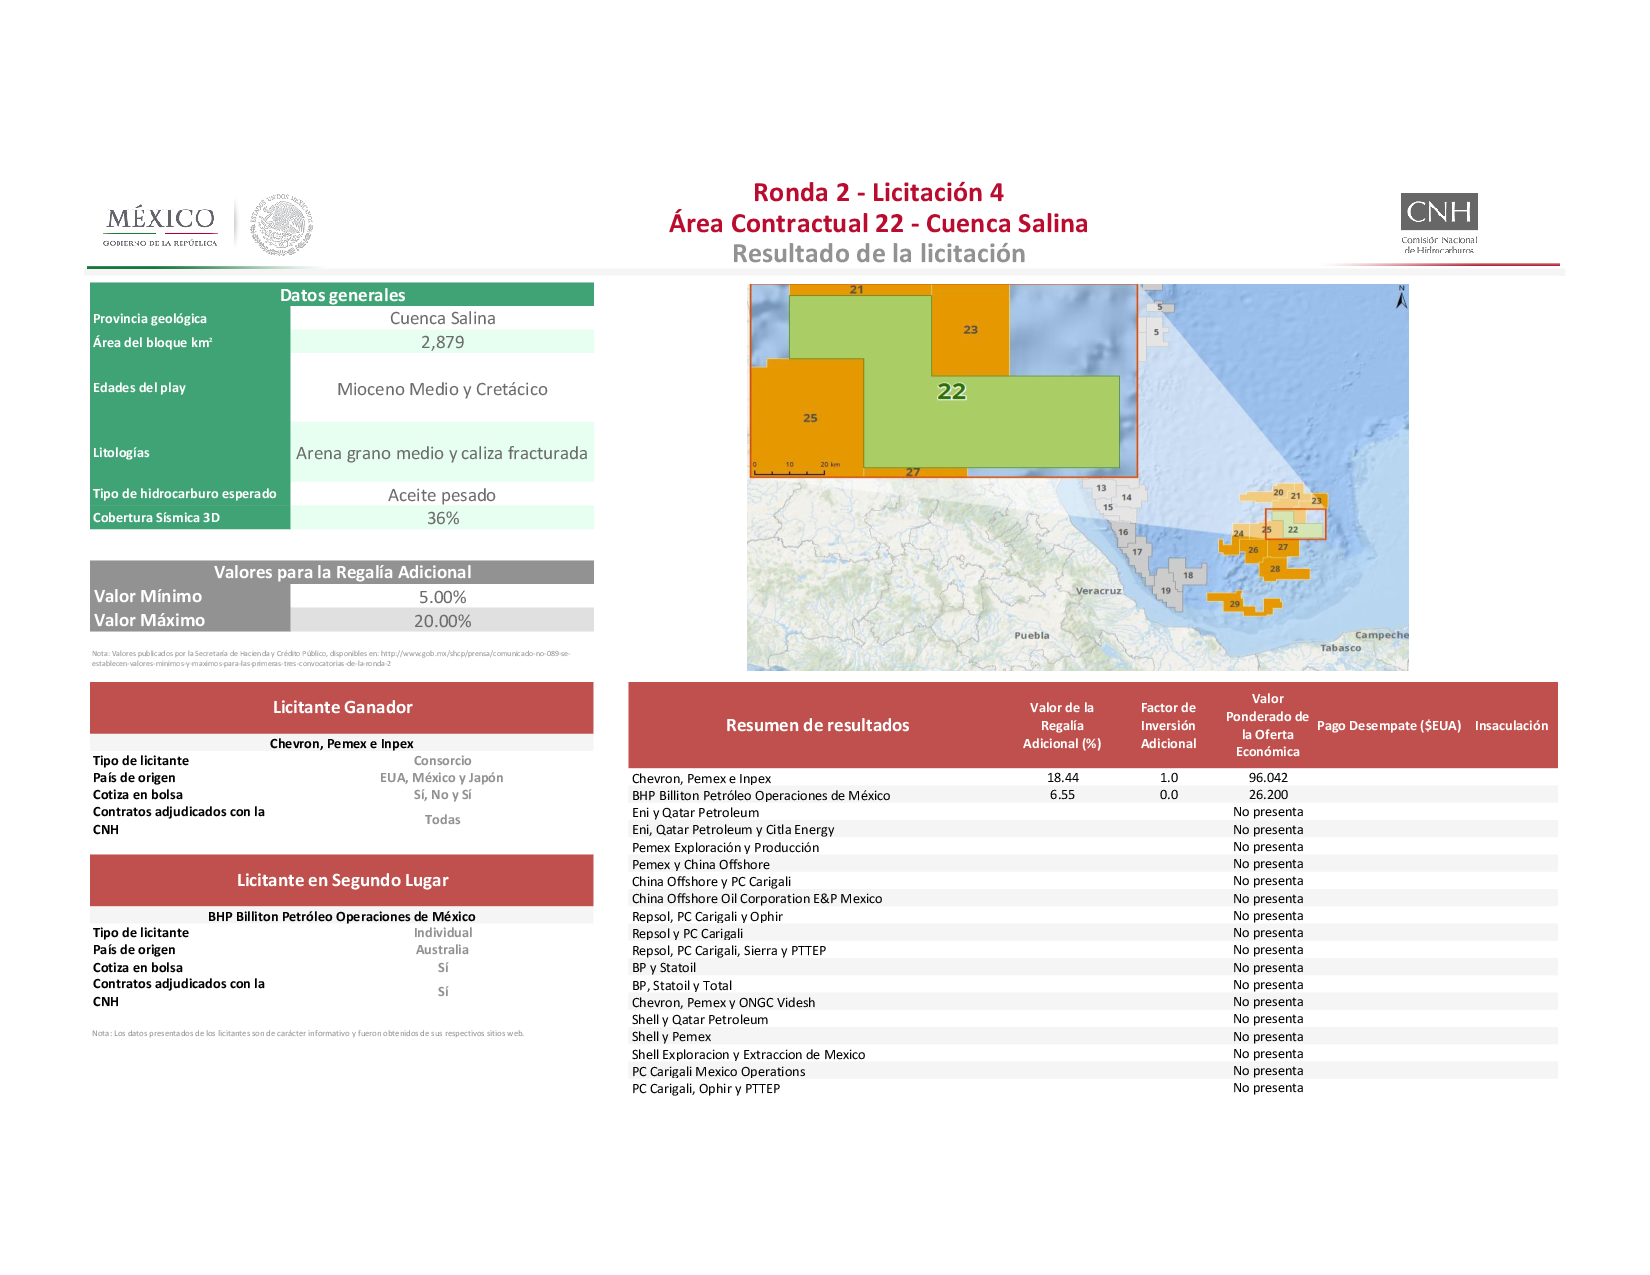Click 'Repsol y PC Carigali' row
1650x1275 pixels.
click(1093, 933)
